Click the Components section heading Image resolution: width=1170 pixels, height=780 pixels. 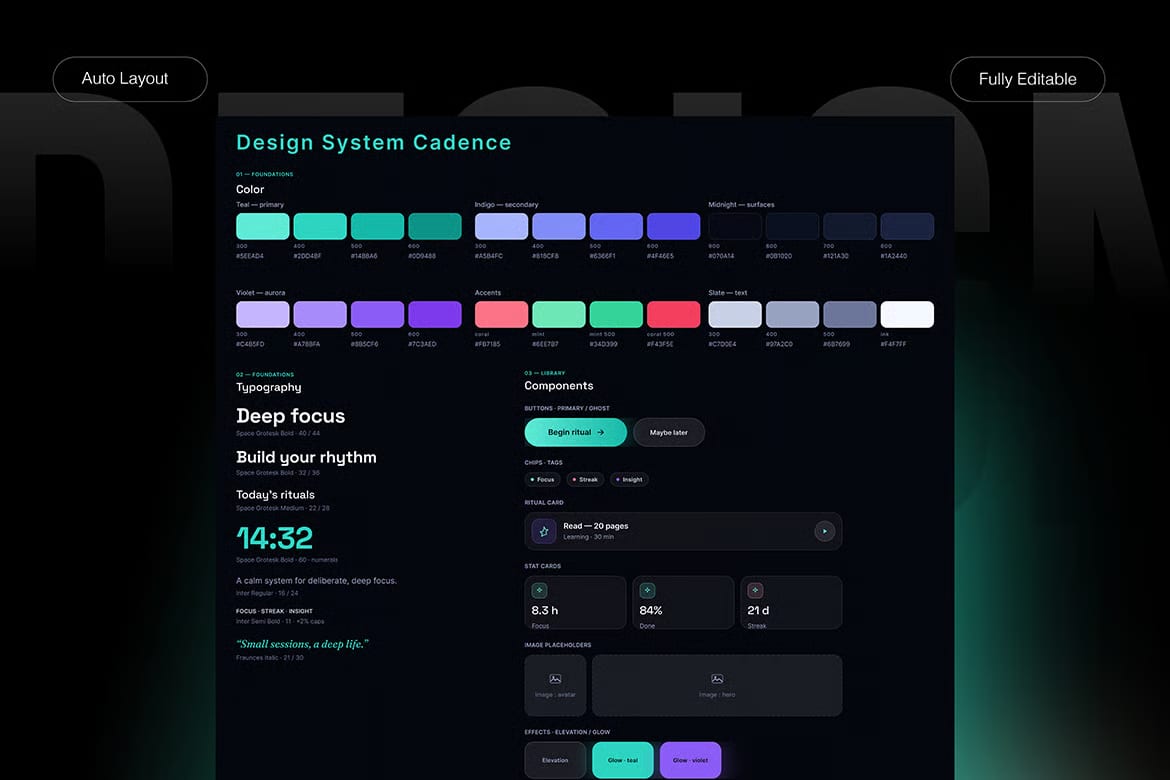559,386
